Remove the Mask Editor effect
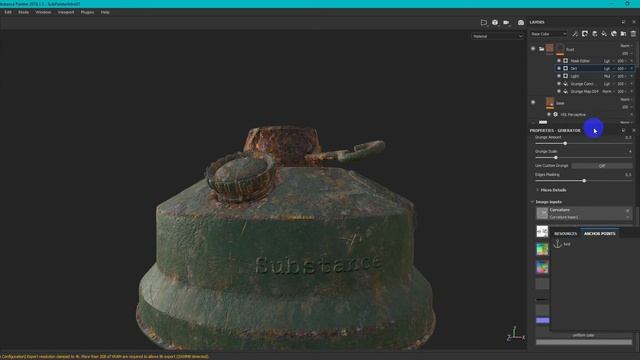This screenshot has width=640, height=360. 632,61
